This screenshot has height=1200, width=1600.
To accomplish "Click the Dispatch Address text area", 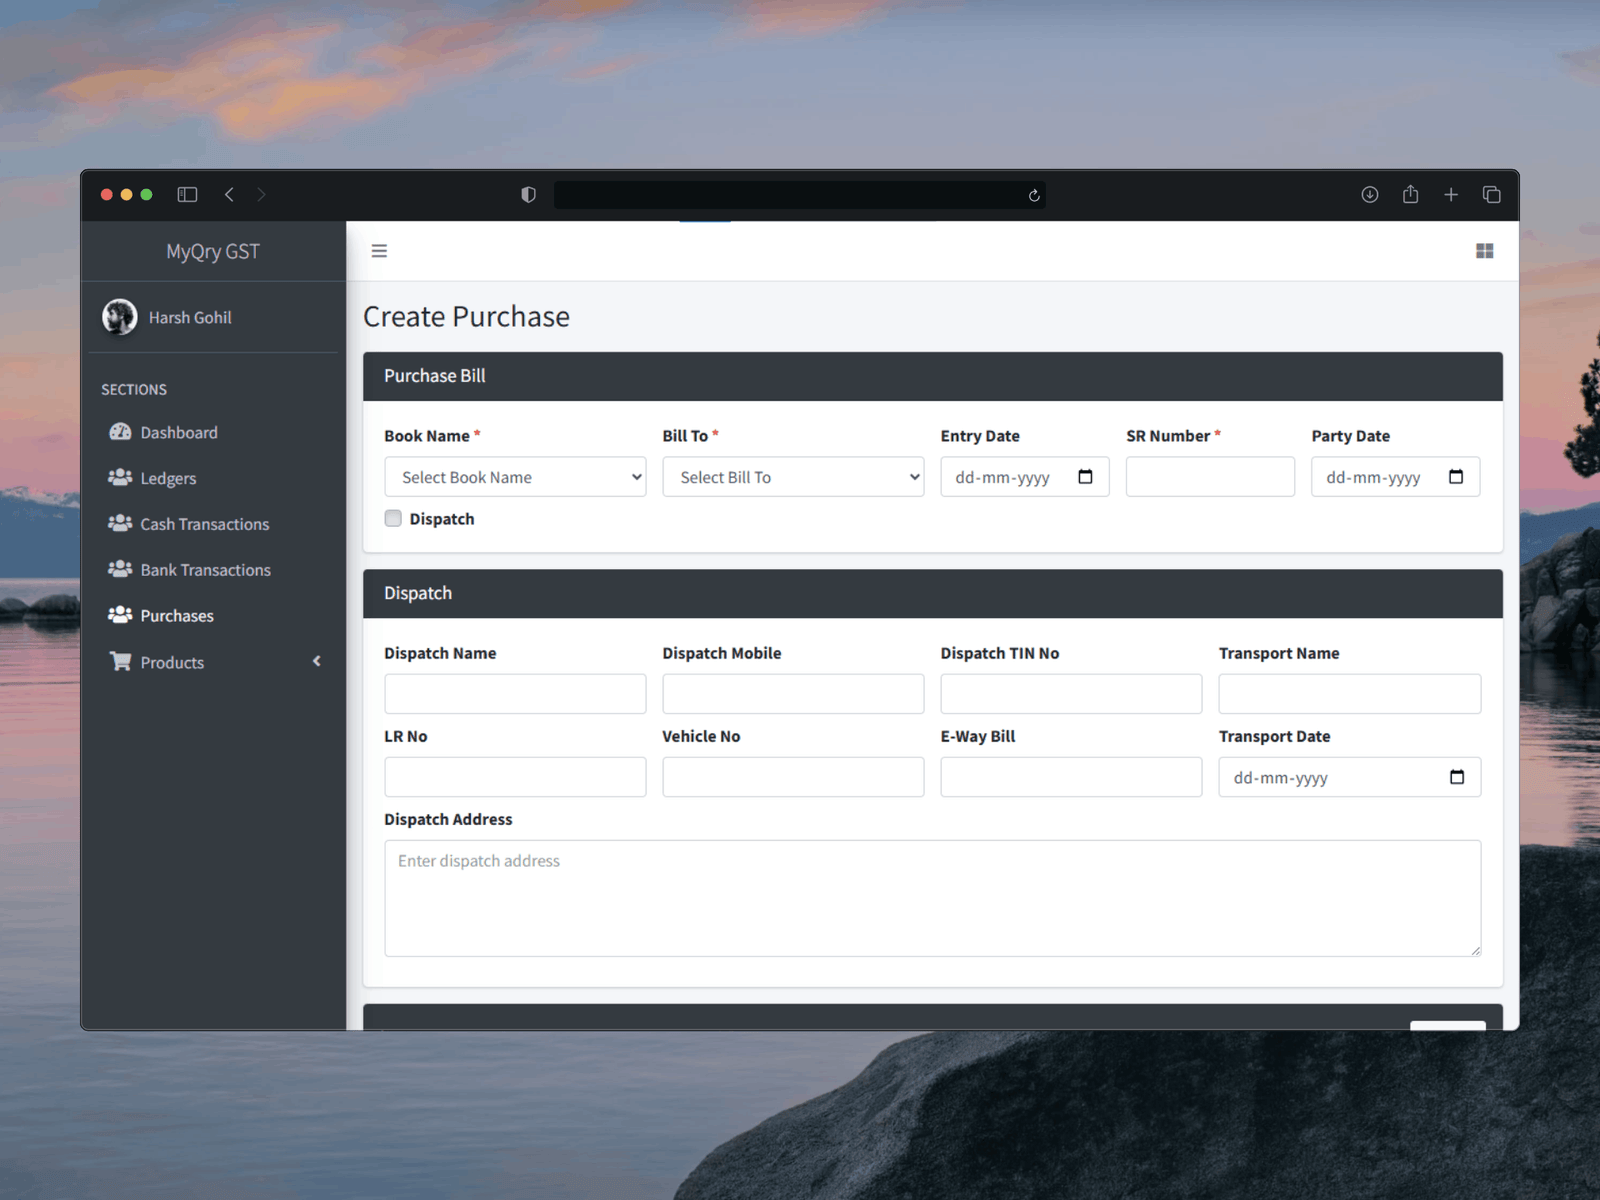I will click(933, 898).
